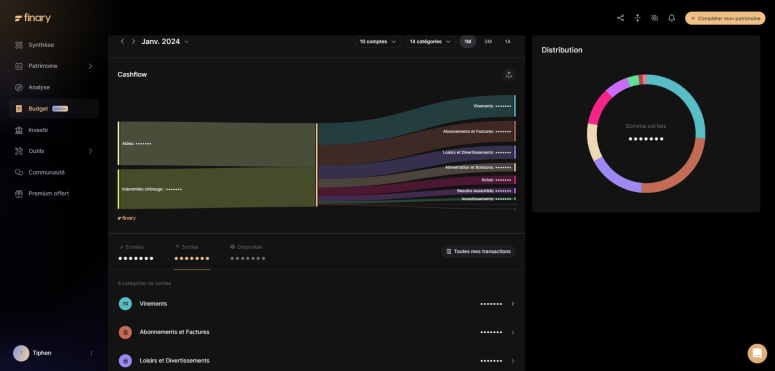Image resolution: width=775 pixels, height=371 pixels.
Task: Click Indemnités chômage flow in chart
Action: (x=217, y=189)
